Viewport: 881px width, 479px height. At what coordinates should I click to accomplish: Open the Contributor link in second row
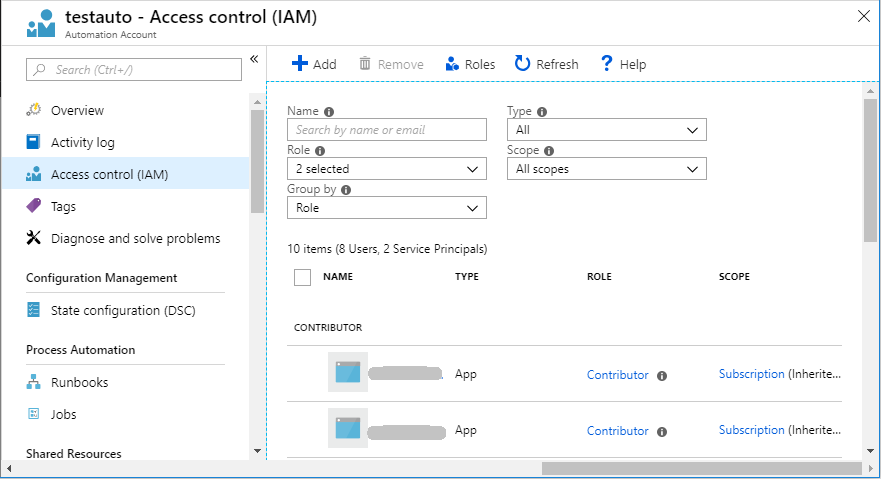click(617, 431)
